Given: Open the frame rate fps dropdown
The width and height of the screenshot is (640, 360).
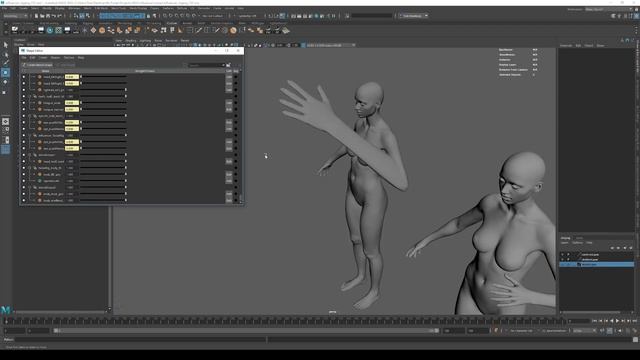Looking at the screenshot, I should [x=584, y=331].
